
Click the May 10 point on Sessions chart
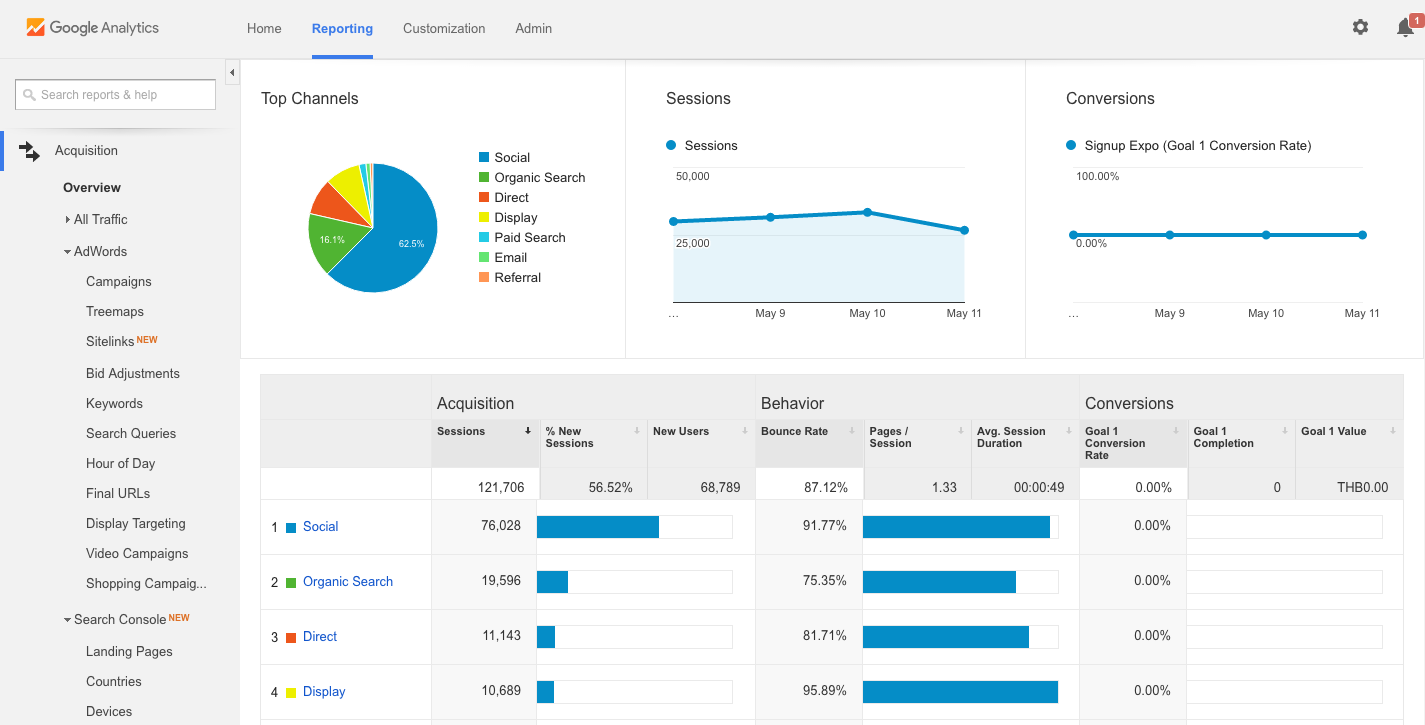coord(867,212)
